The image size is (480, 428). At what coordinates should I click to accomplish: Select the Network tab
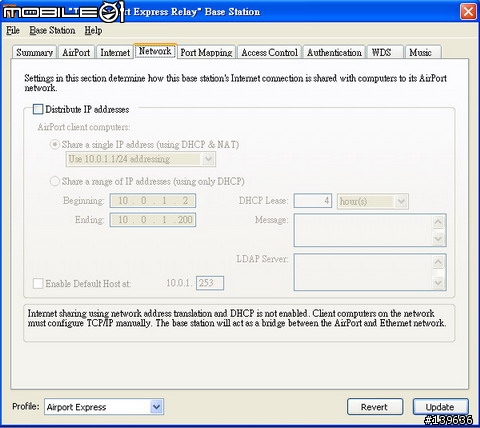coord(155,51)
